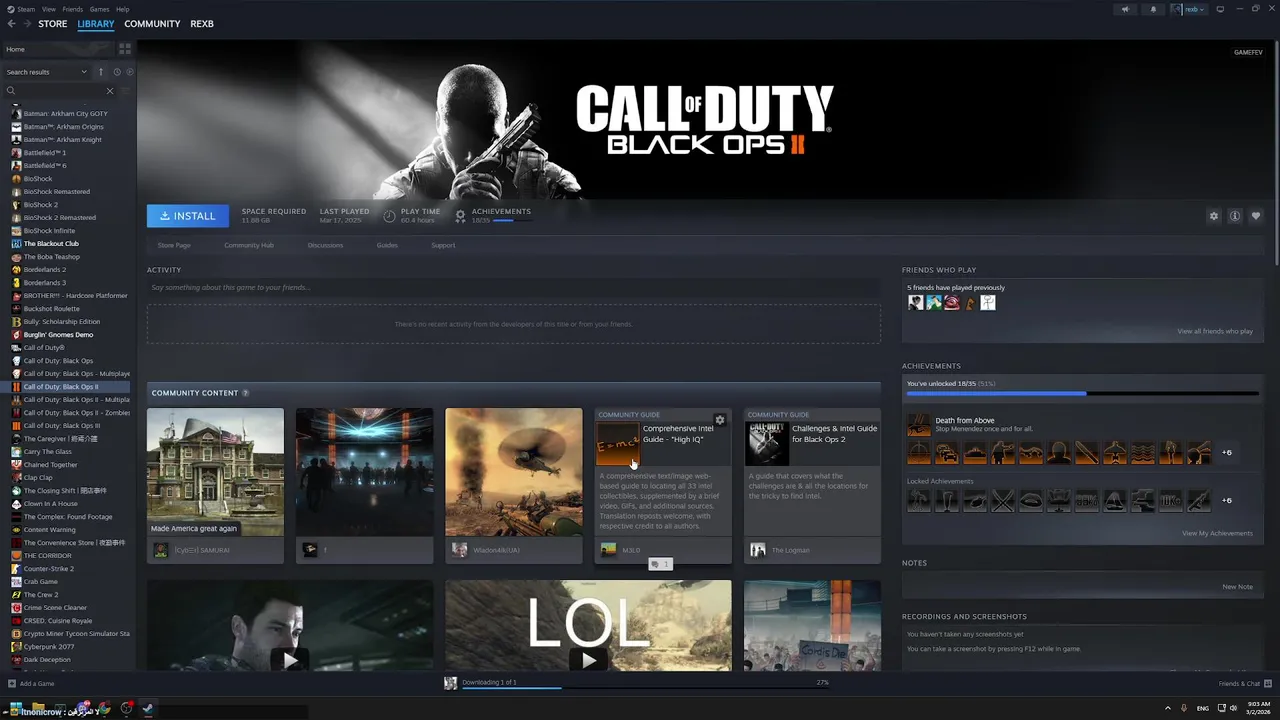Select Call of Duty: Black Ops III in library

pos(61,426)
